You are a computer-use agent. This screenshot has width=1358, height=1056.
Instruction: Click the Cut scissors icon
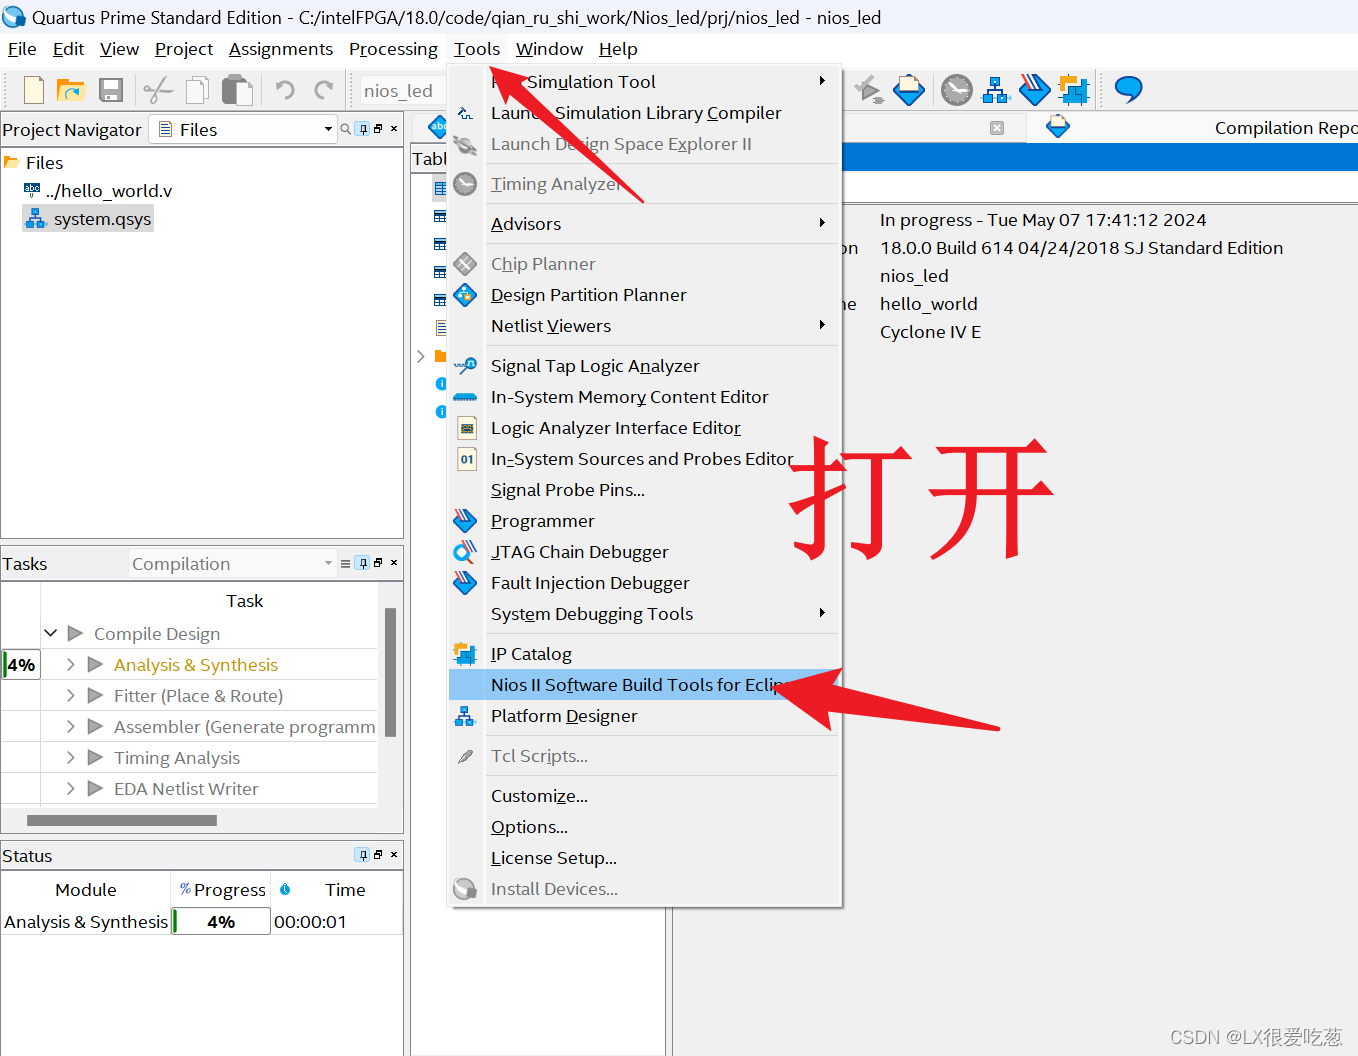click(x=158, y=90)
